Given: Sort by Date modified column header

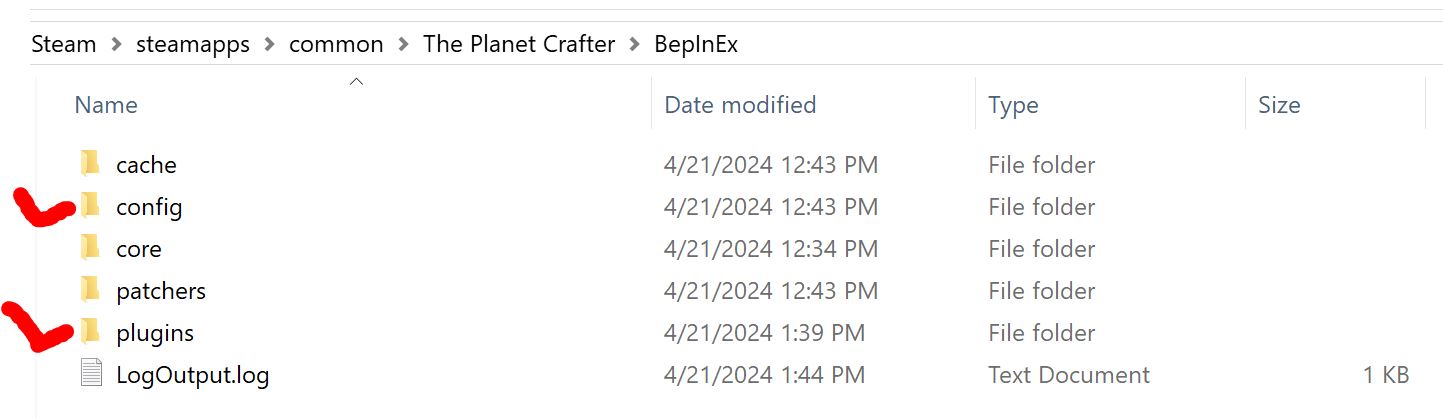Looking at the screenshot, I should pos(740,105).
